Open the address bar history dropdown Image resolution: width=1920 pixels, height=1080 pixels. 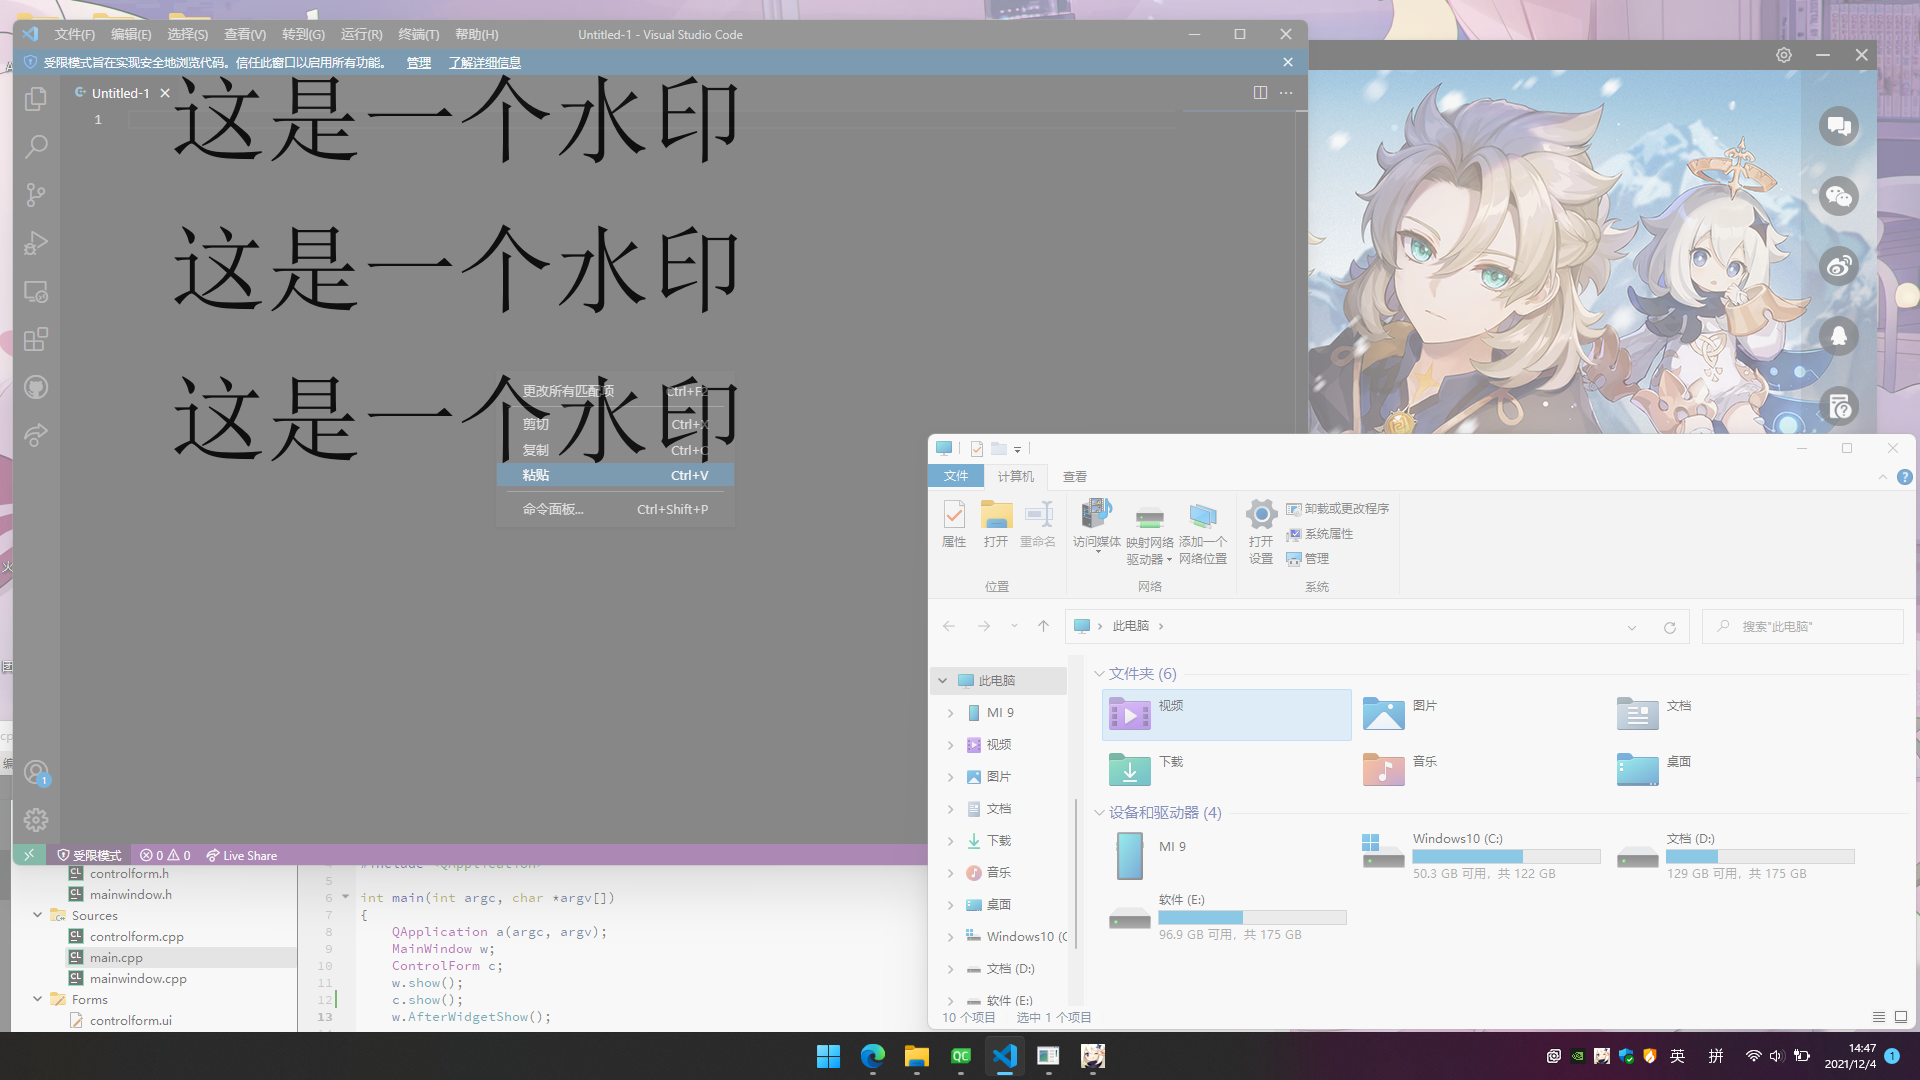pyautogui.click(x=1632, y=627)
